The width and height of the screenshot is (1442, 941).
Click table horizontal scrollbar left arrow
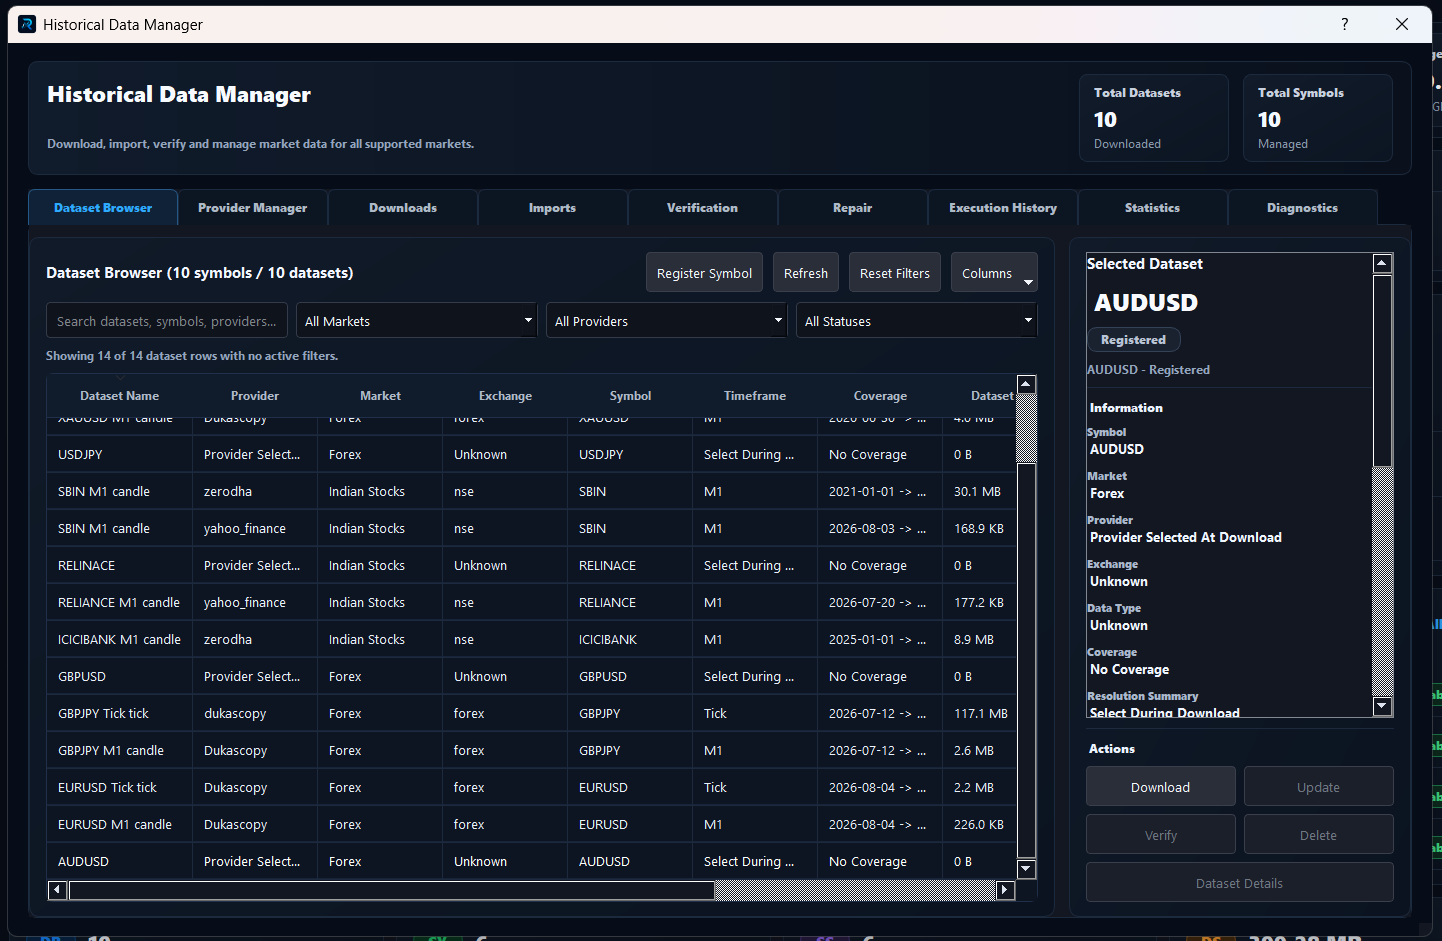click(x=57, y=890)
